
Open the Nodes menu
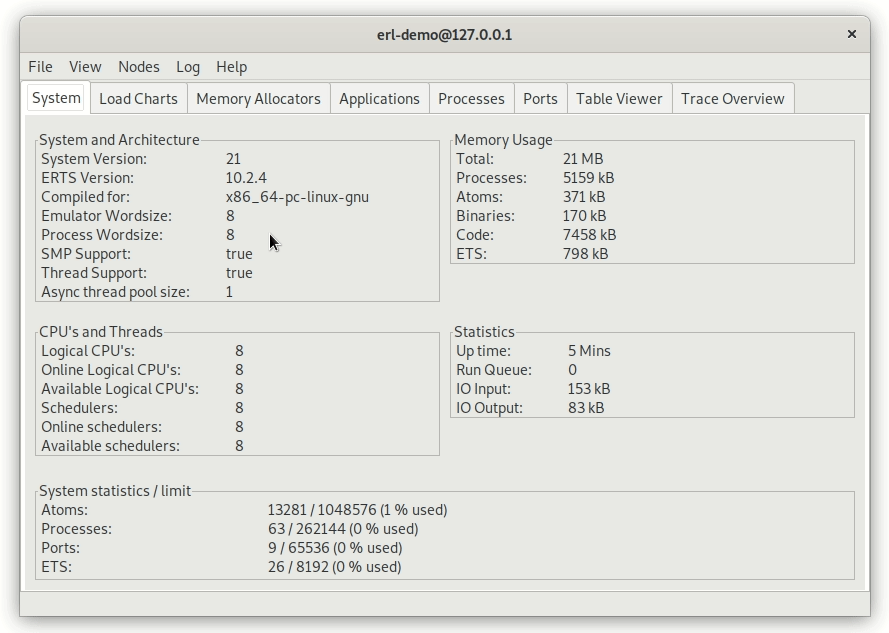click(139, 67)
